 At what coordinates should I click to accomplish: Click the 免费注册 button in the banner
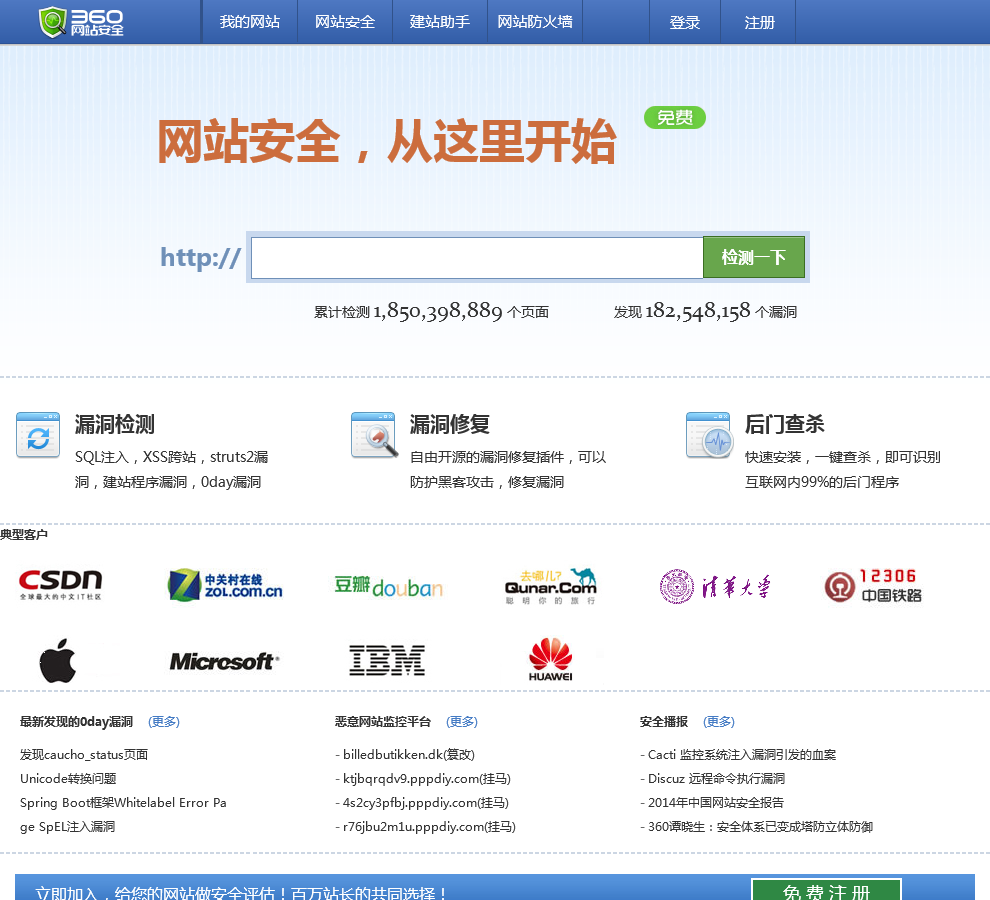pyautogui.click(x=826, y=889)
